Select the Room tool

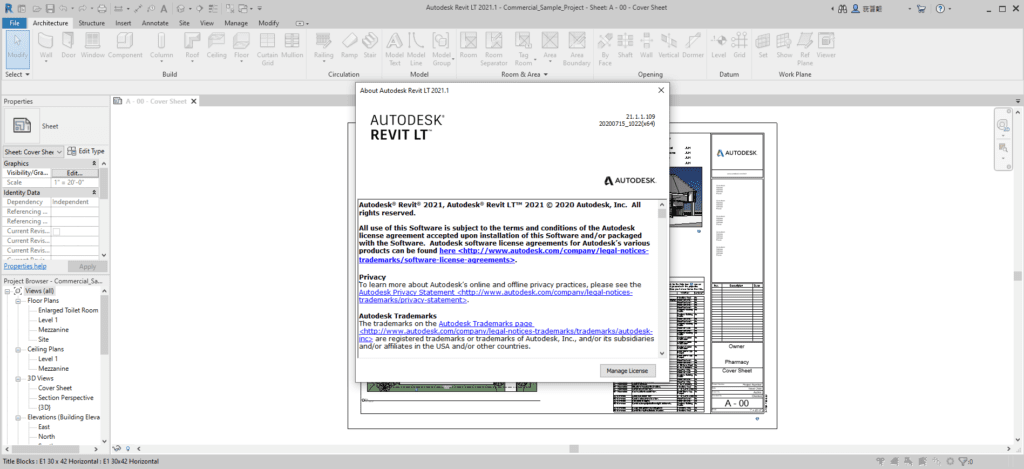(x=468, y=46)
